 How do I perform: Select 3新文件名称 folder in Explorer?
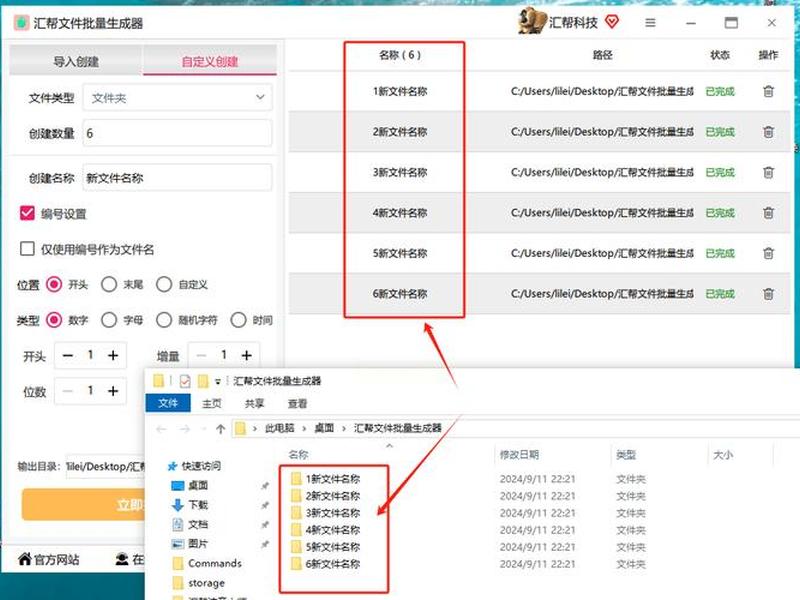(326, 513)
